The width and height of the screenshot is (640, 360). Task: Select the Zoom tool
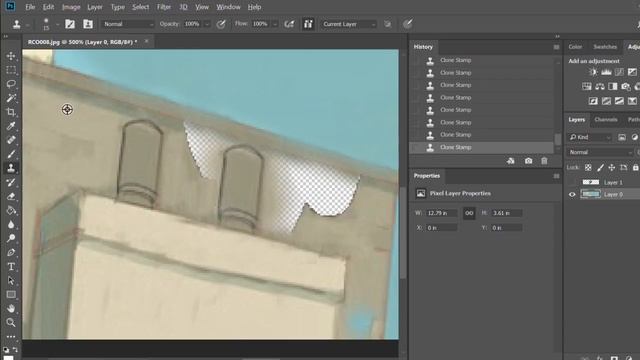[11, 322]
